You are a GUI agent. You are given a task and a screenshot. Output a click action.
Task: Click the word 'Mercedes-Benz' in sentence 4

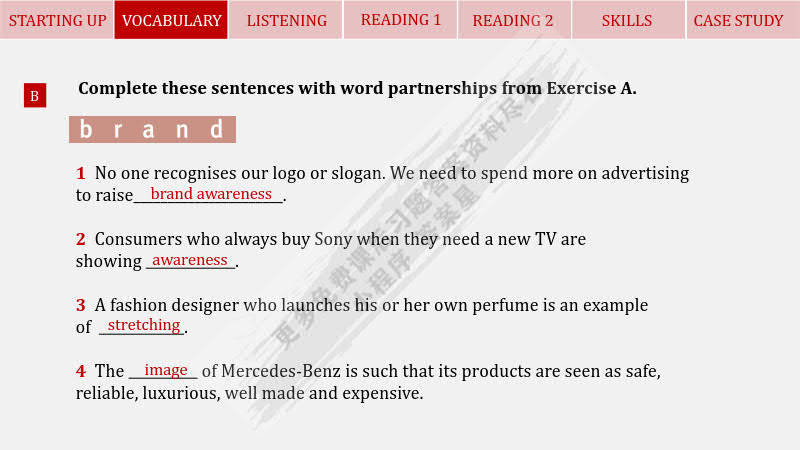(281, 371)
